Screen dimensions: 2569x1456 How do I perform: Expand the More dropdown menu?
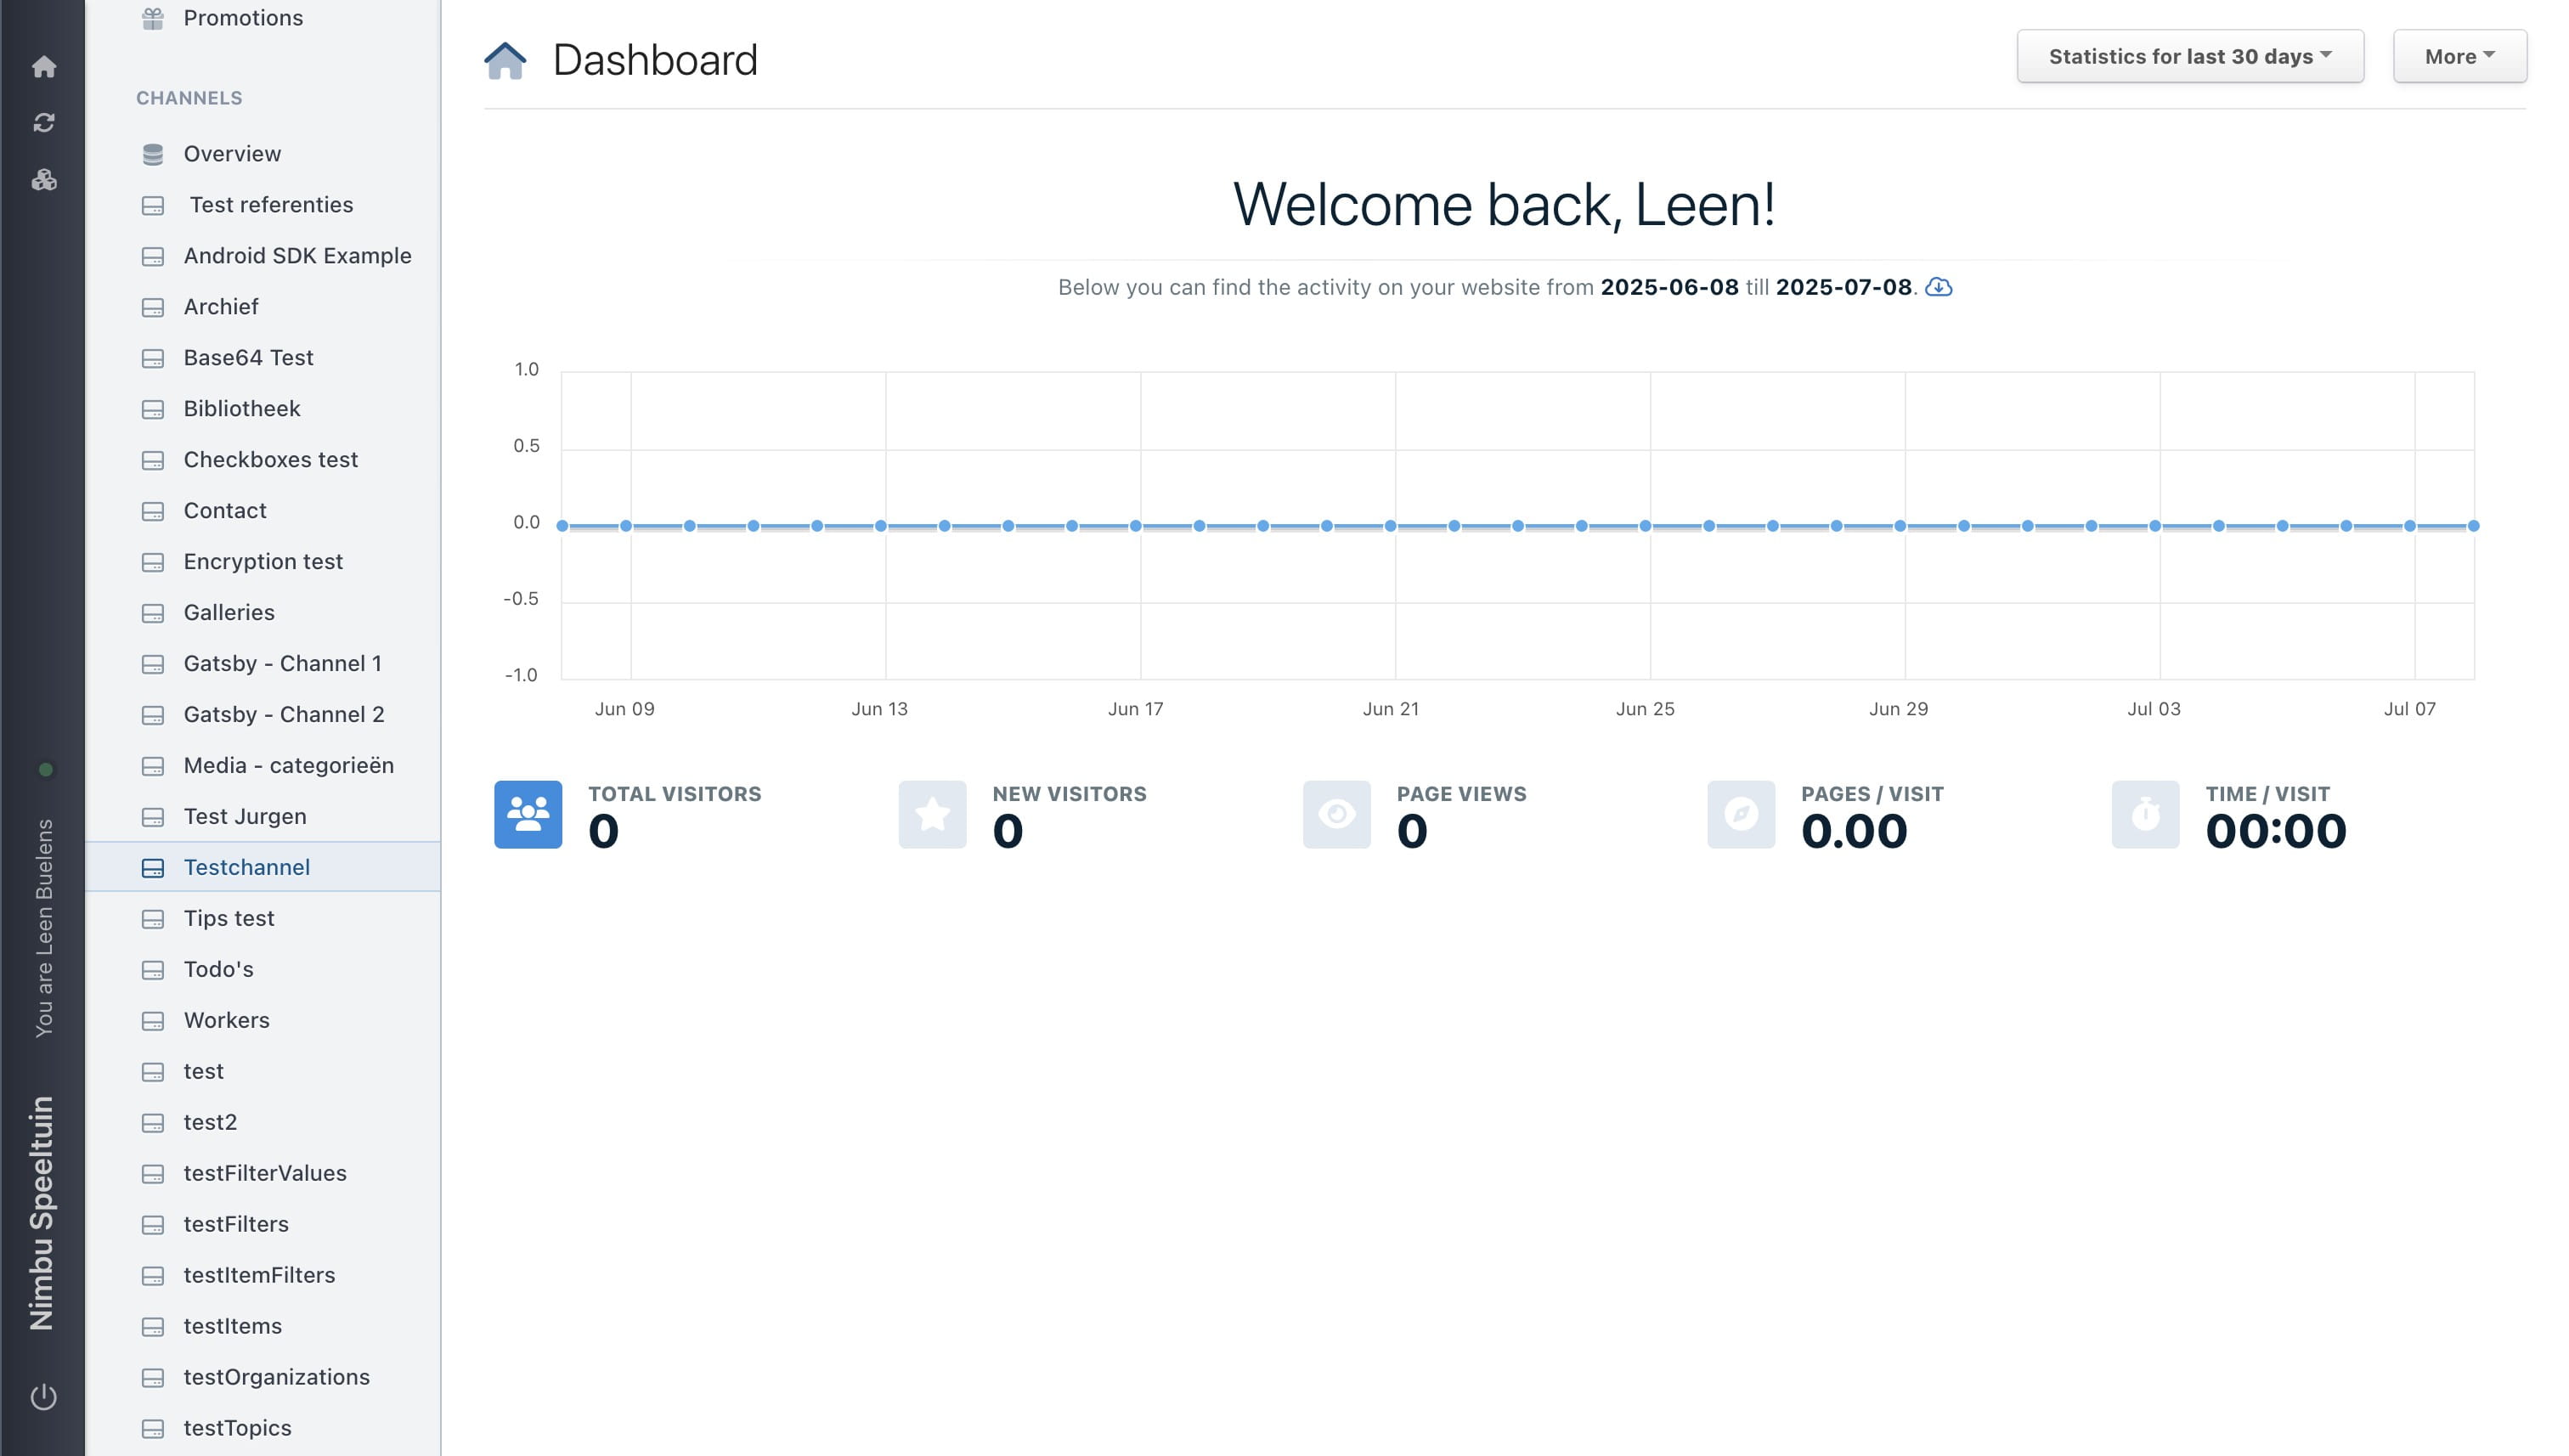(x=2459, y=57)
